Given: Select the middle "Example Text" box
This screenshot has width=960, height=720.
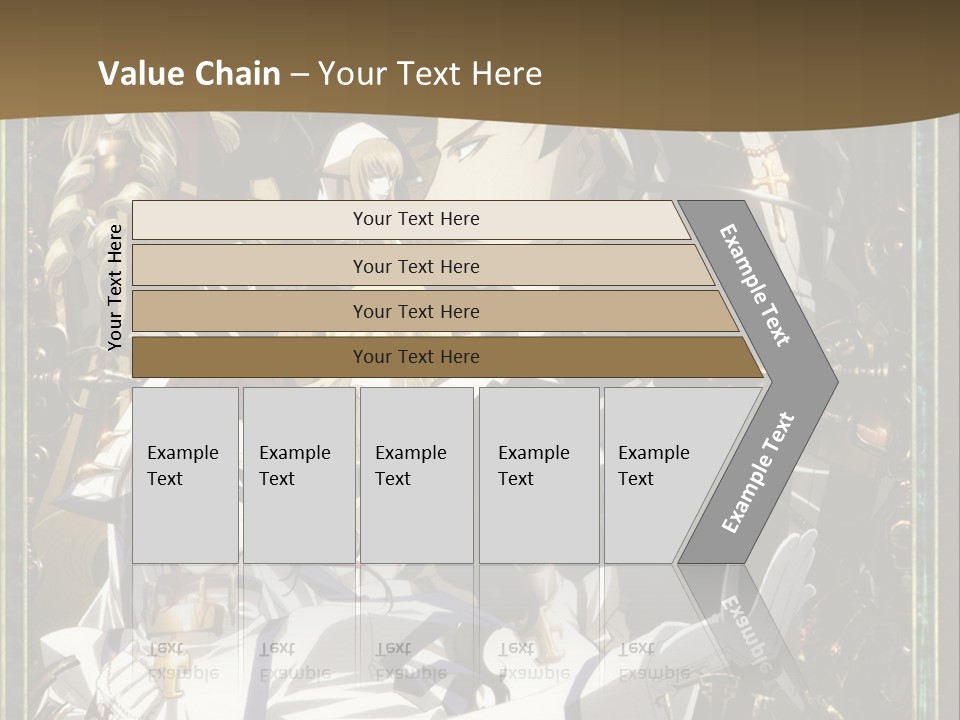Looking at the screenshot, I should point(416,475).
